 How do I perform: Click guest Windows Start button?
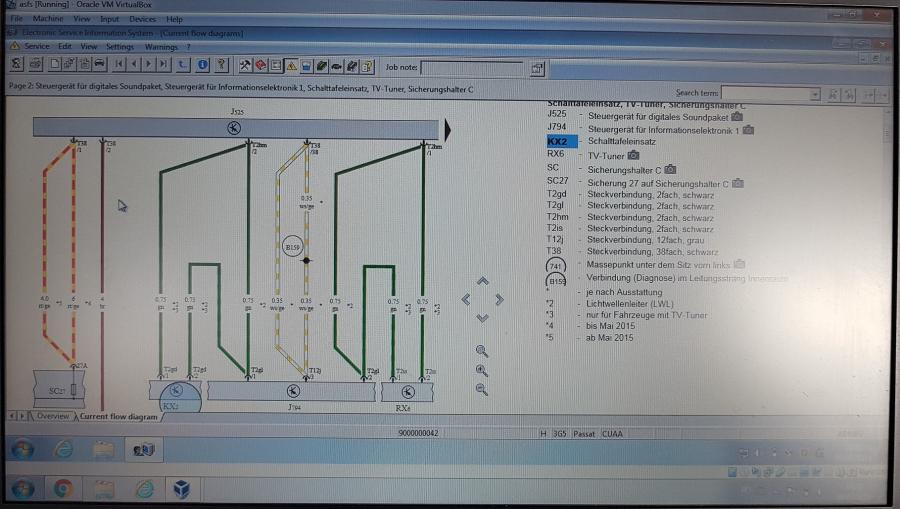click(23, 449)
